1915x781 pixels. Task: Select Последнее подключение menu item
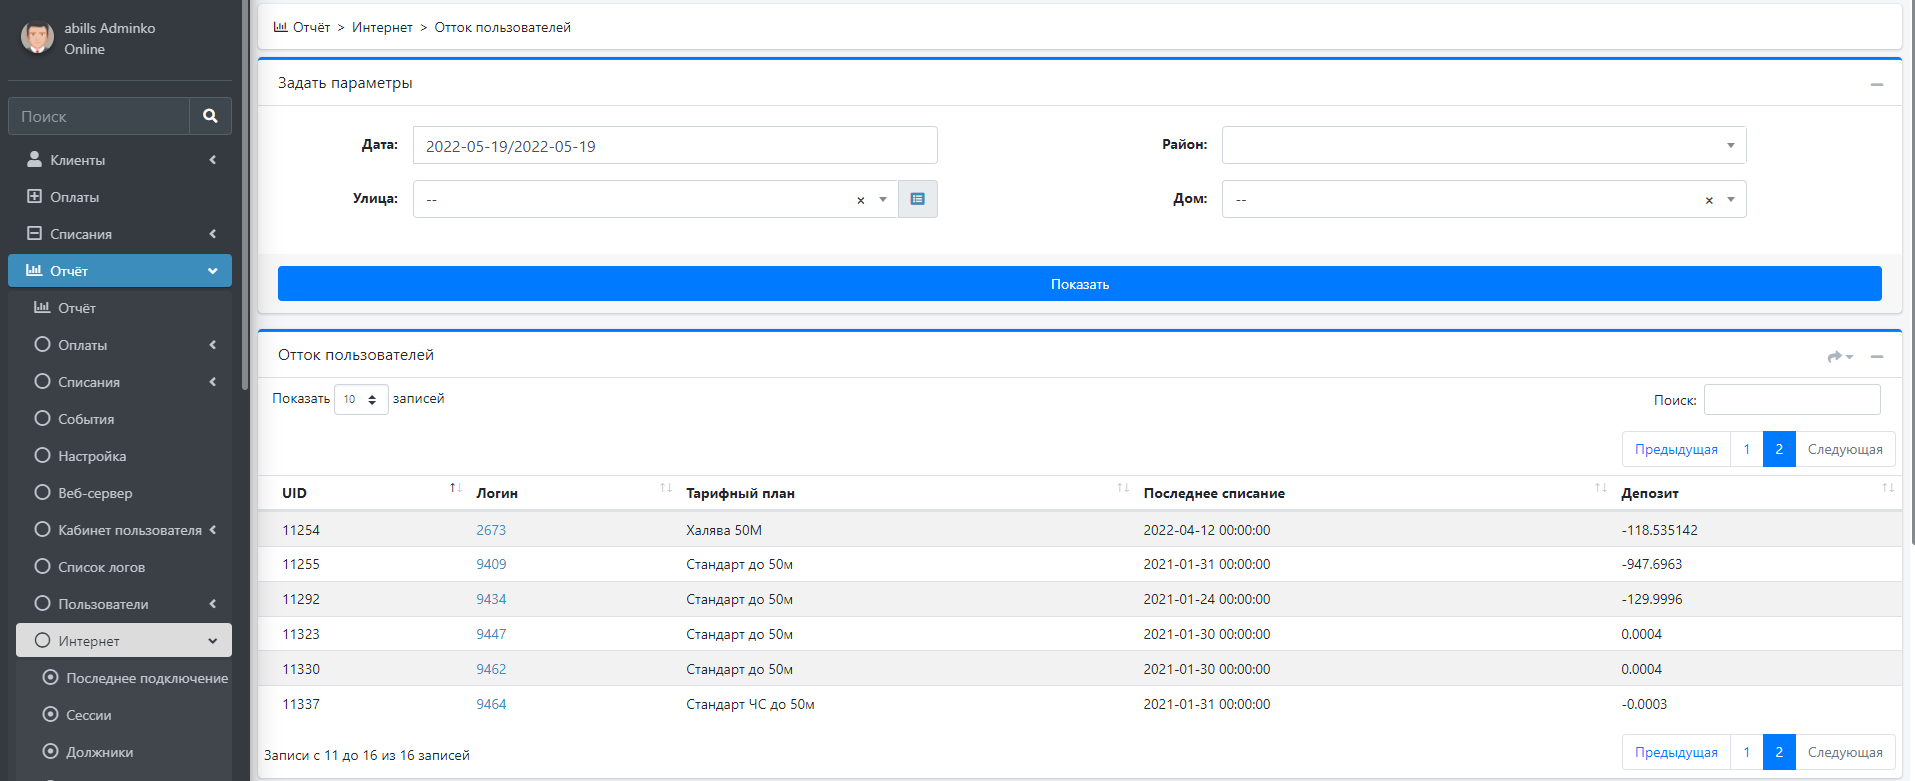(x=146, y=678)
